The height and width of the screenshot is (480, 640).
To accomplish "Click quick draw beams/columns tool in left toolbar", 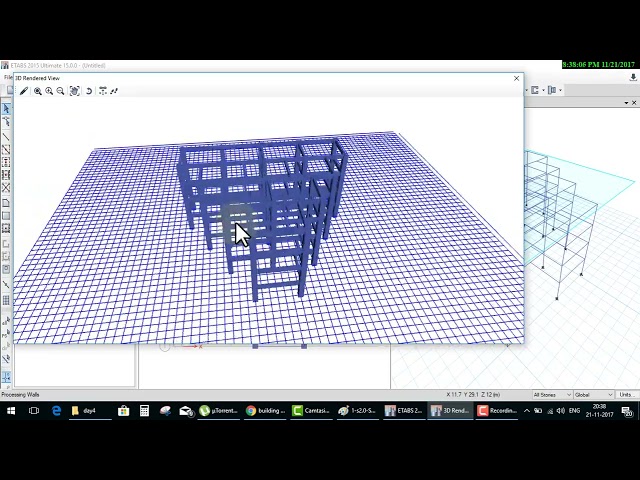I will (6, 149).
